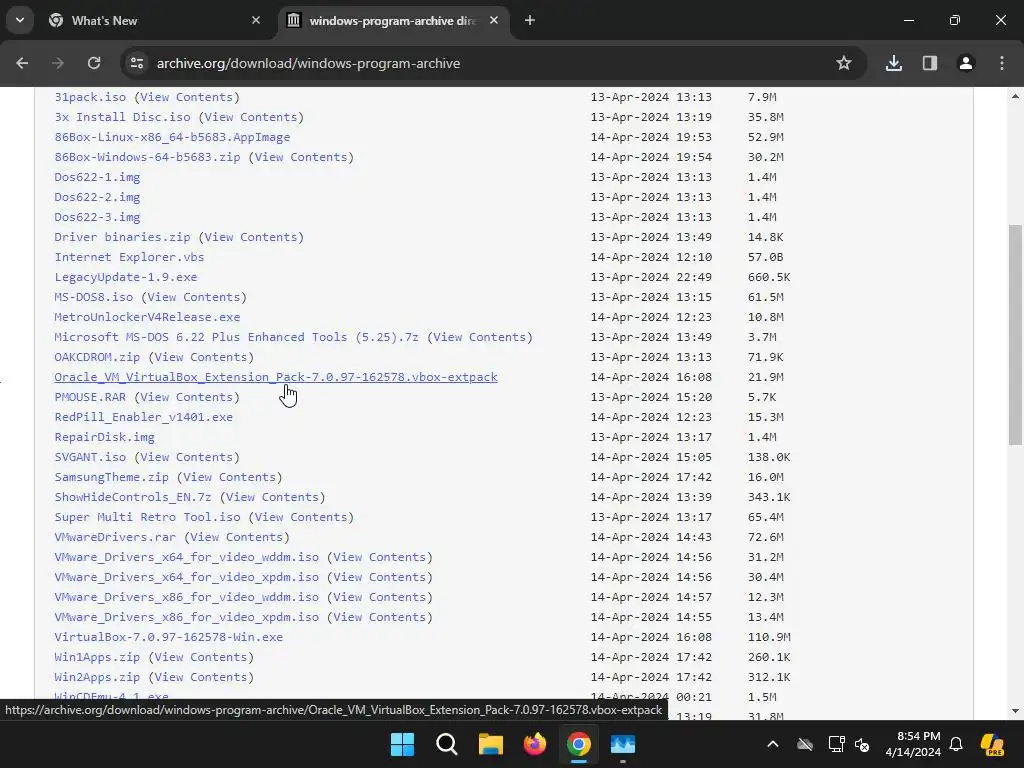Screen dimensions: 1024x768
Task: Download Dos622-2.img
Action: 97,197
